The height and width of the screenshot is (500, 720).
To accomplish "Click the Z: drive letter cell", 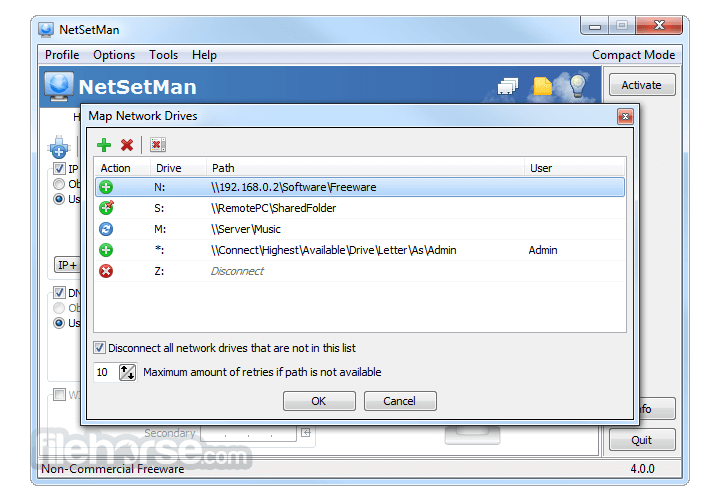I will pos(159,271).
